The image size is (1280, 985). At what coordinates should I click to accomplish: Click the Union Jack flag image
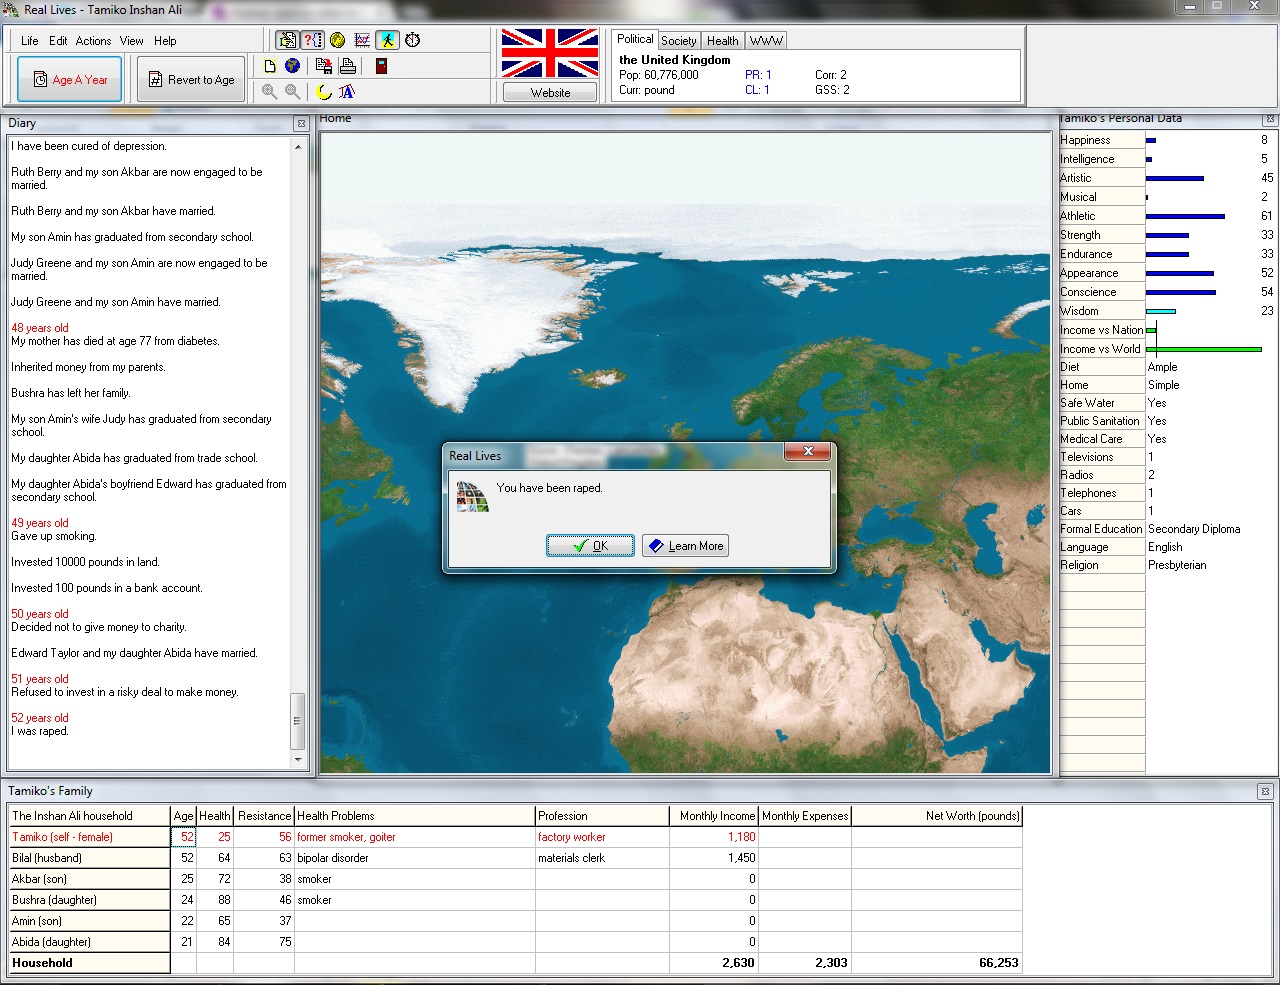549,53
